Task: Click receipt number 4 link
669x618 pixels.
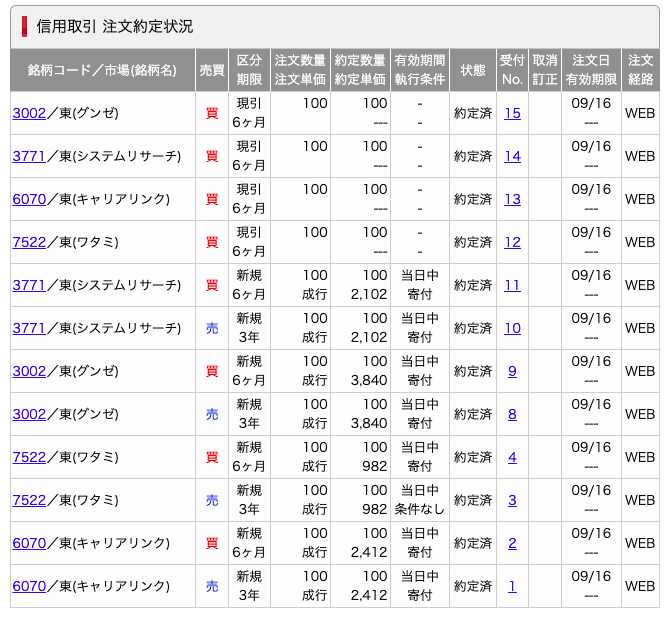Action: click(512, 457)
